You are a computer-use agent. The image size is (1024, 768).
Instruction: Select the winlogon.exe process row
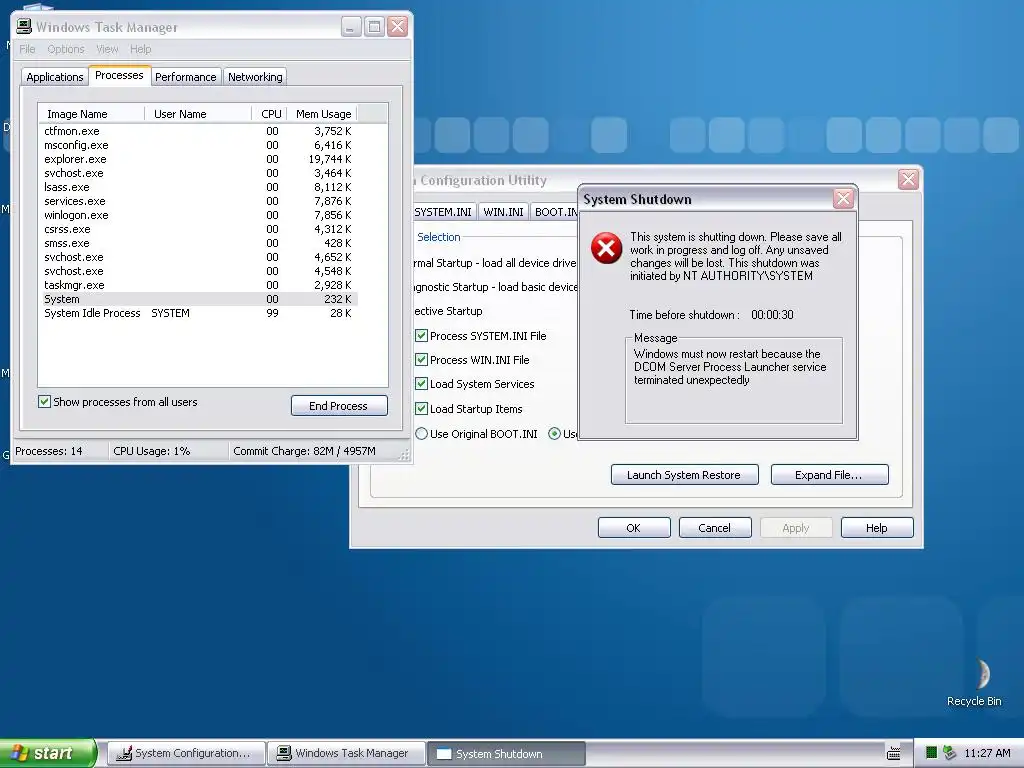198,215
